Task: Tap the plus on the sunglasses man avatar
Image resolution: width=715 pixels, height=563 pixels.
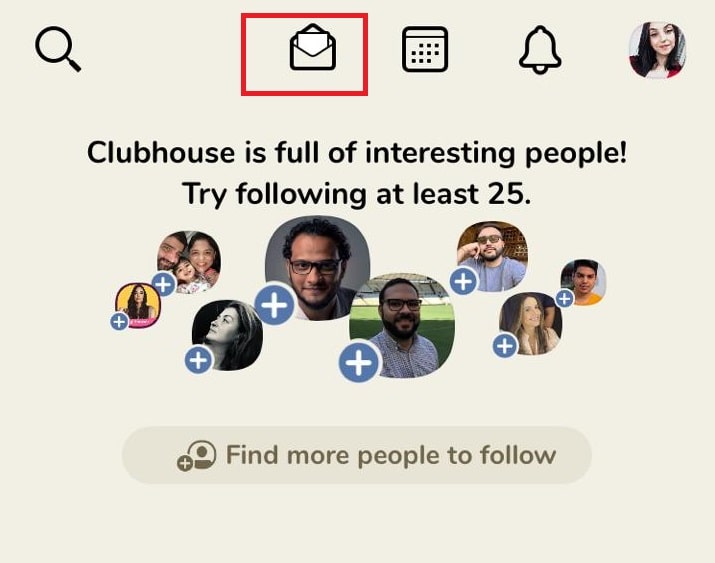Action: click(463, 282)
